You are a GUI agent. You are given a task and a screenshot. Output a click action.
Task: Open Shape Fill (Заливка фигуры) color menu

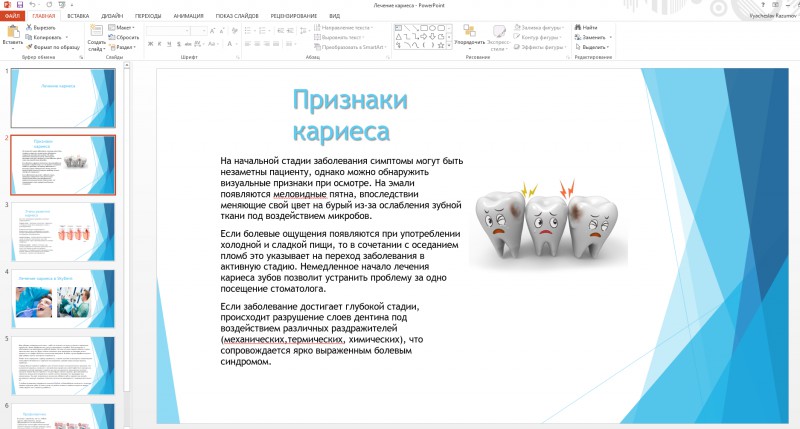[x=539, y=28]
